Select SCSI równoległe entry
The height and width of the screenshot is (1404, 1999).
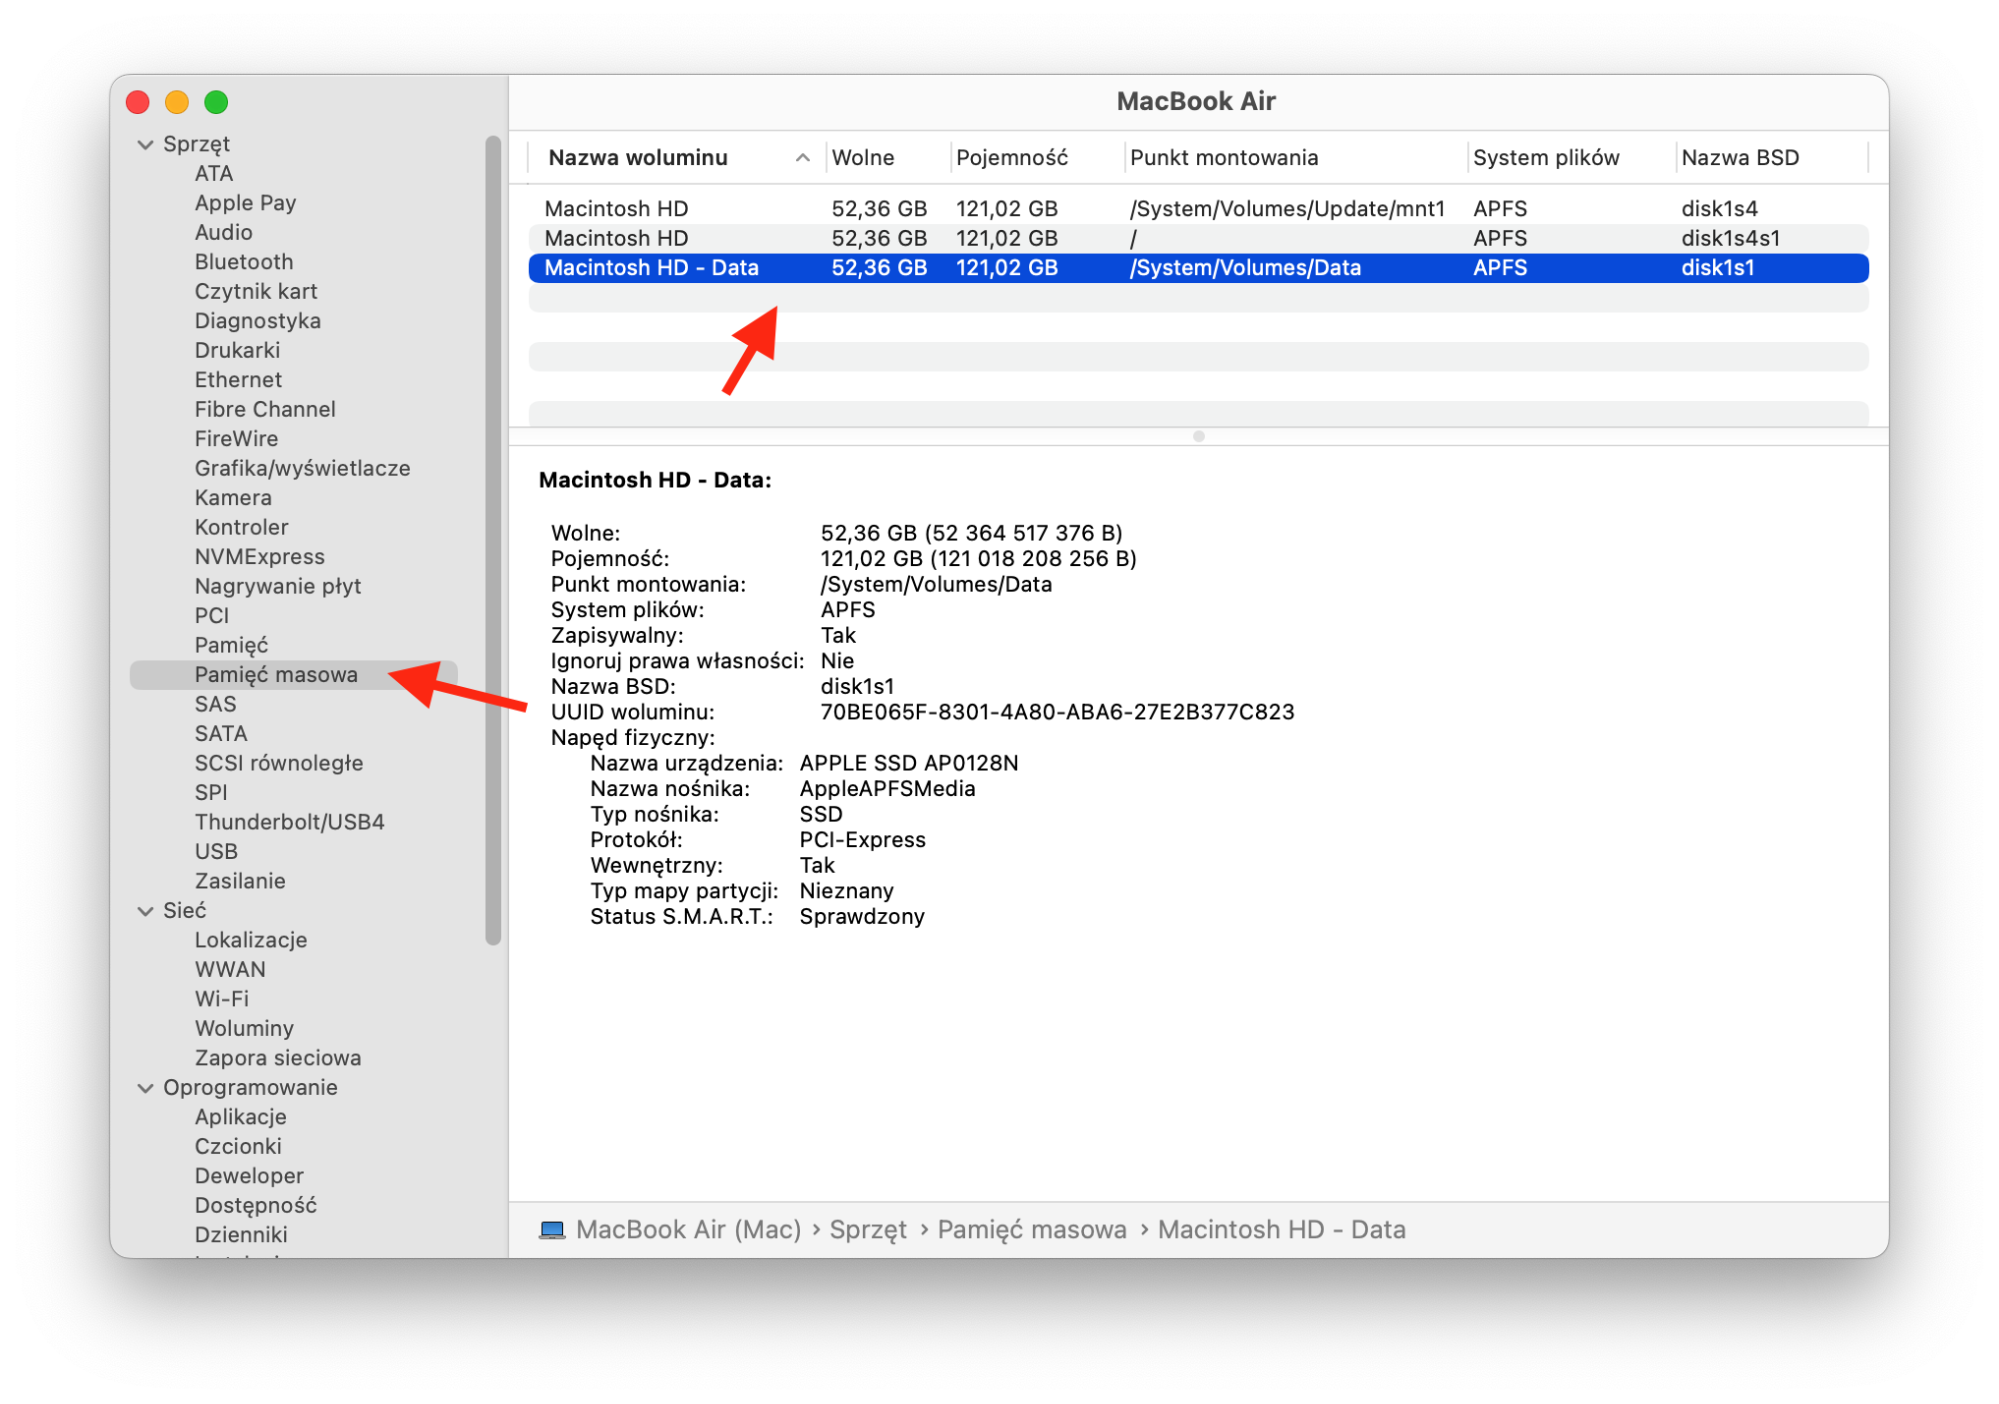[x=279, y=764]
